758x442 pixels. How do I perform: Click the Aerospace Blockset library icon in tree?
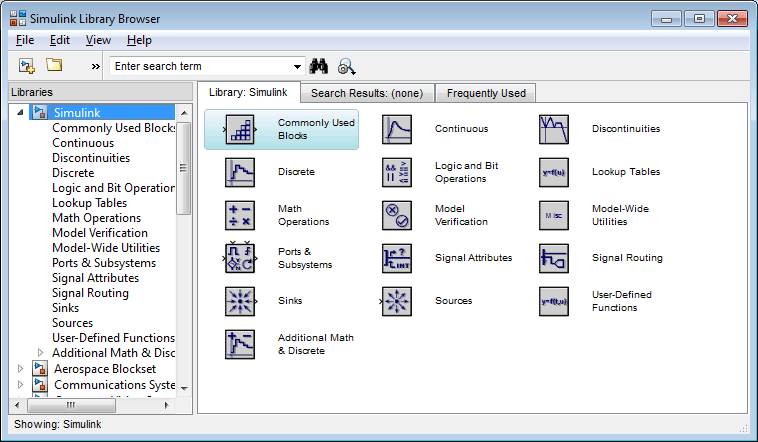click(x=40, y=368)
